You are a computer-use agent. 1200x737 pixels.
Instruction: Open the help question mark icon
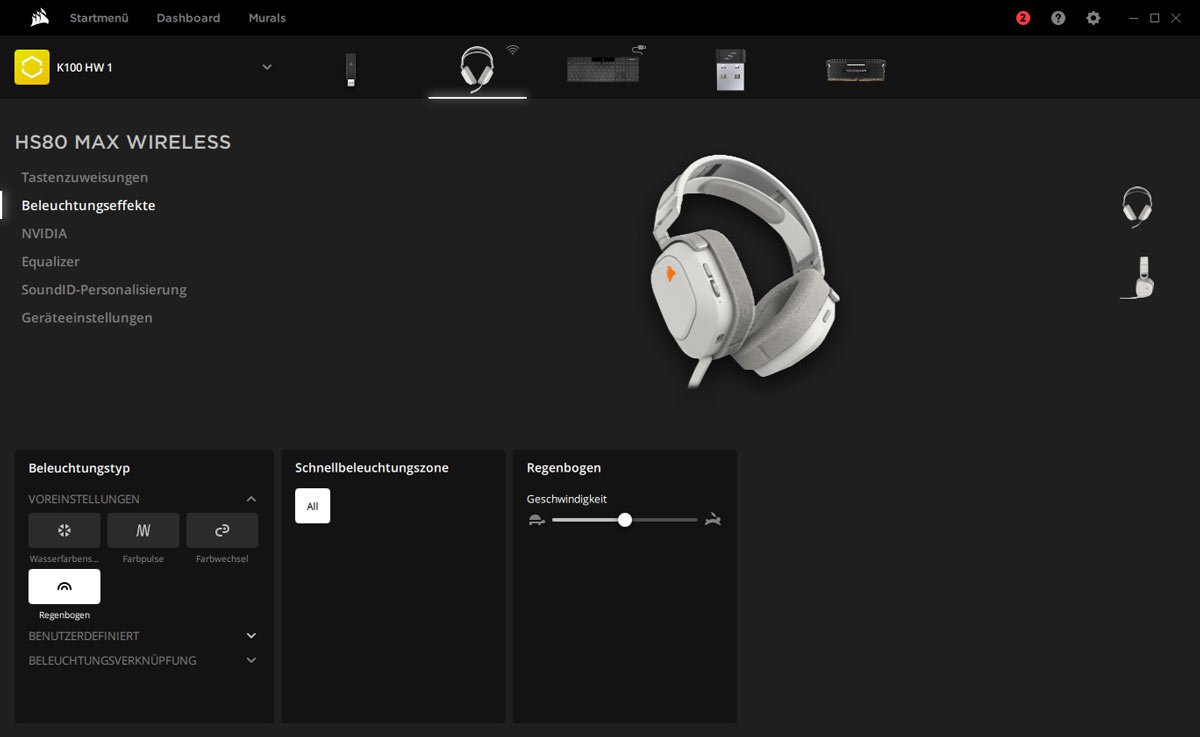[1058, 18]
